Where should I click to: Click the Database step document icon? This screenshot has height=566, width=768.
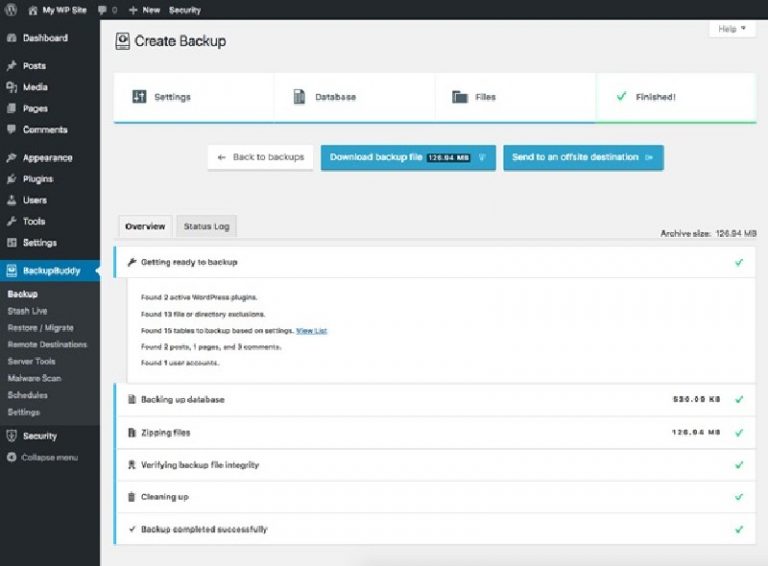(299, 96)
